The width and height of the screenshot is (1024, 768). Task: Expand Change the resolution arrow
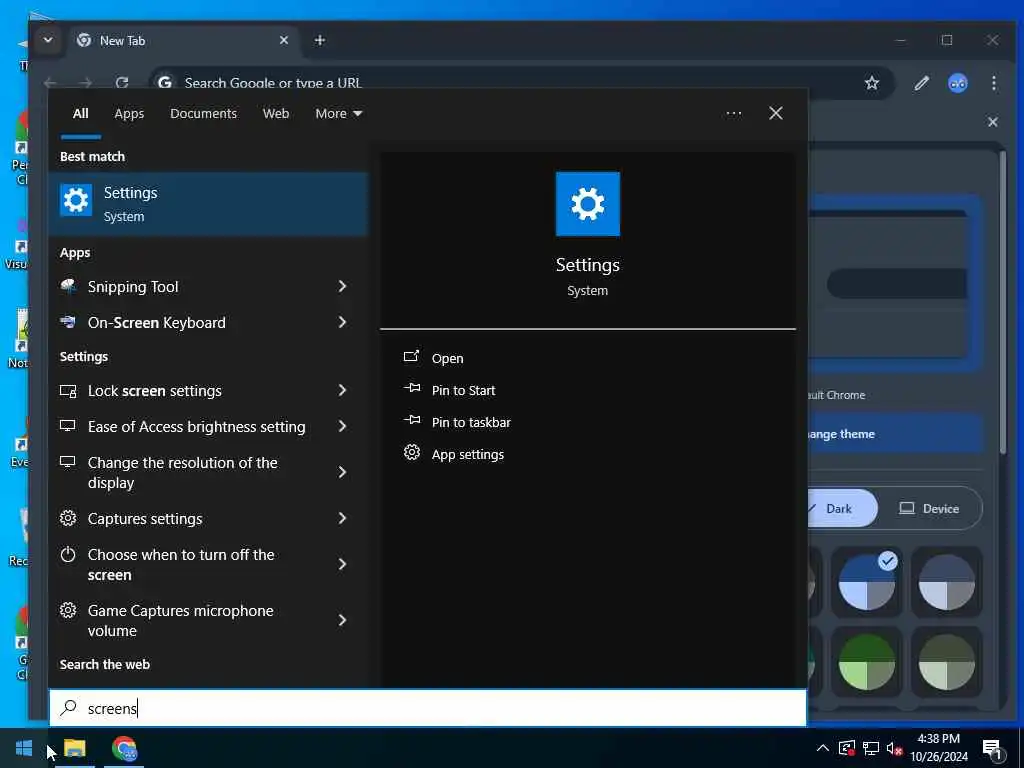click(342, 472)
